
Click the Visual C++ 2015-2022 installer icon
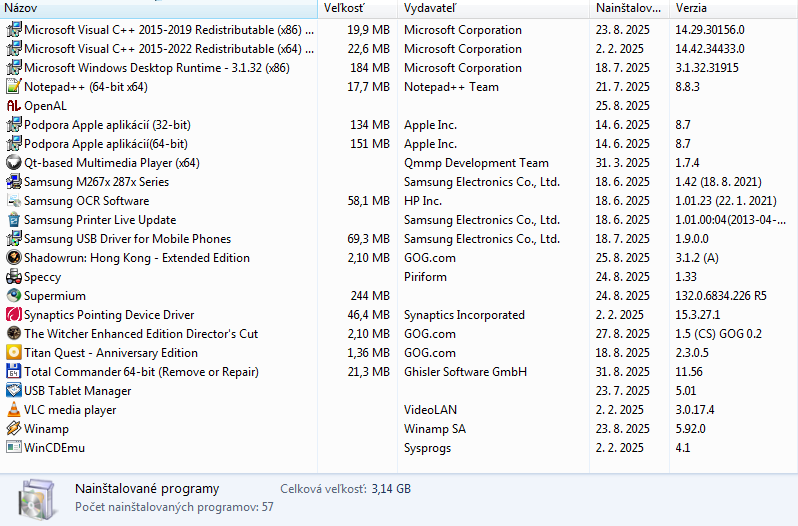[x=14, y=49]
